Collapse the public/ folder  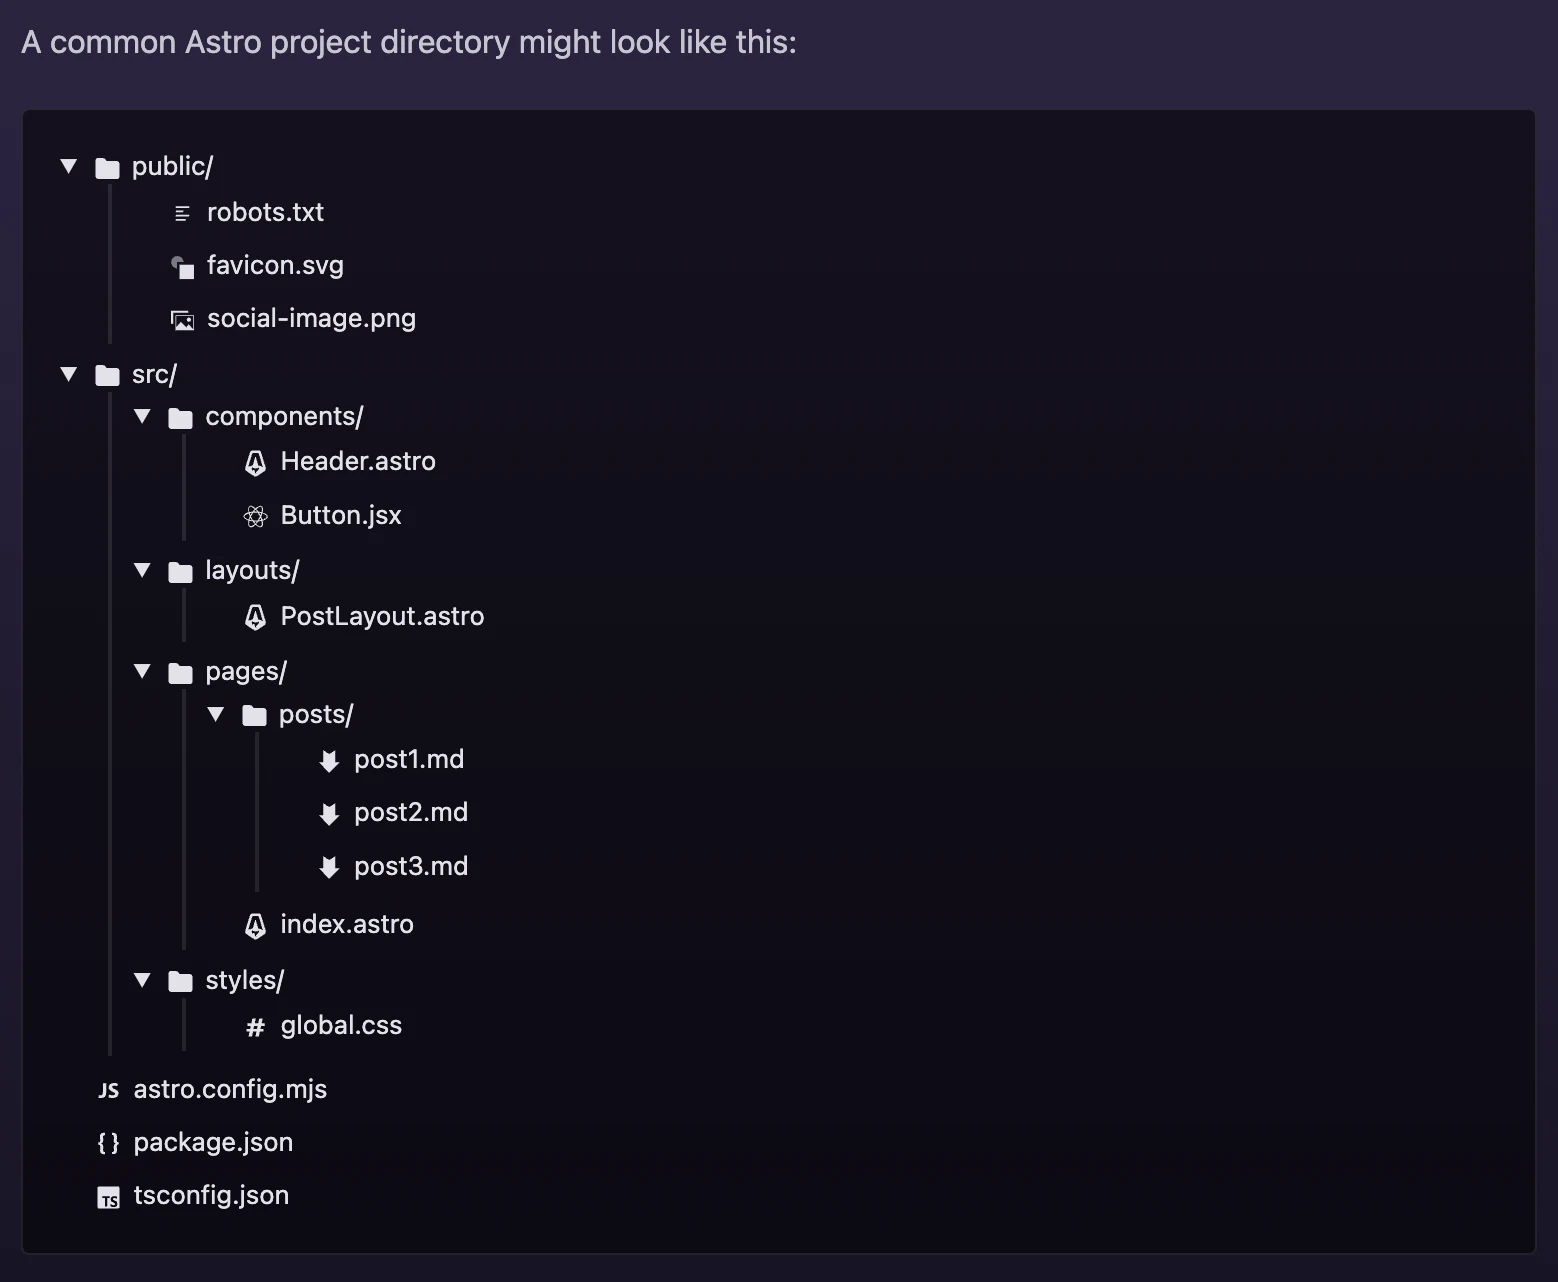click(69, 166)
